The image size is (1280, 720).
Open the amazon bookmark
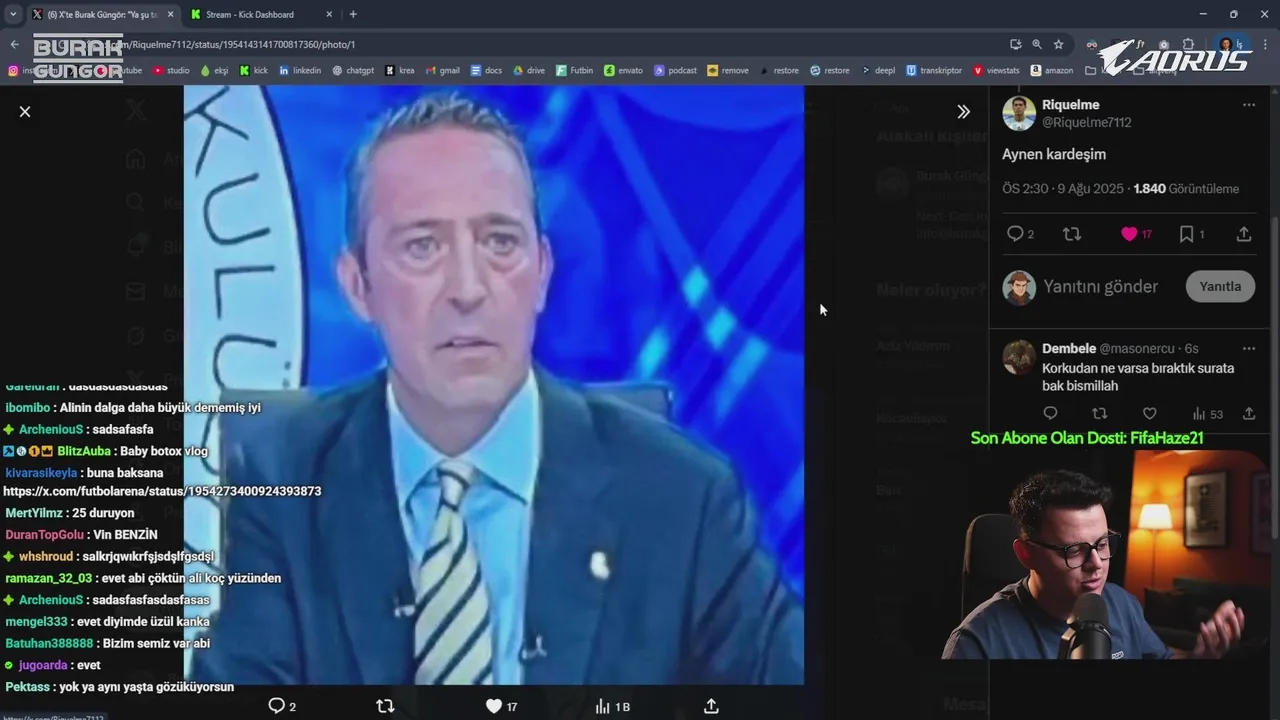coord(1052,70)
